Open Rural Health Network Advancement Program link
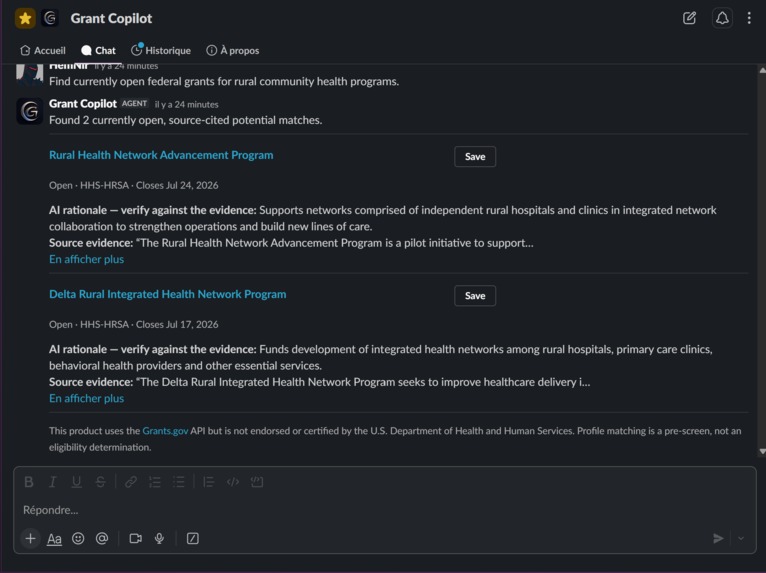 coord(161,155)
